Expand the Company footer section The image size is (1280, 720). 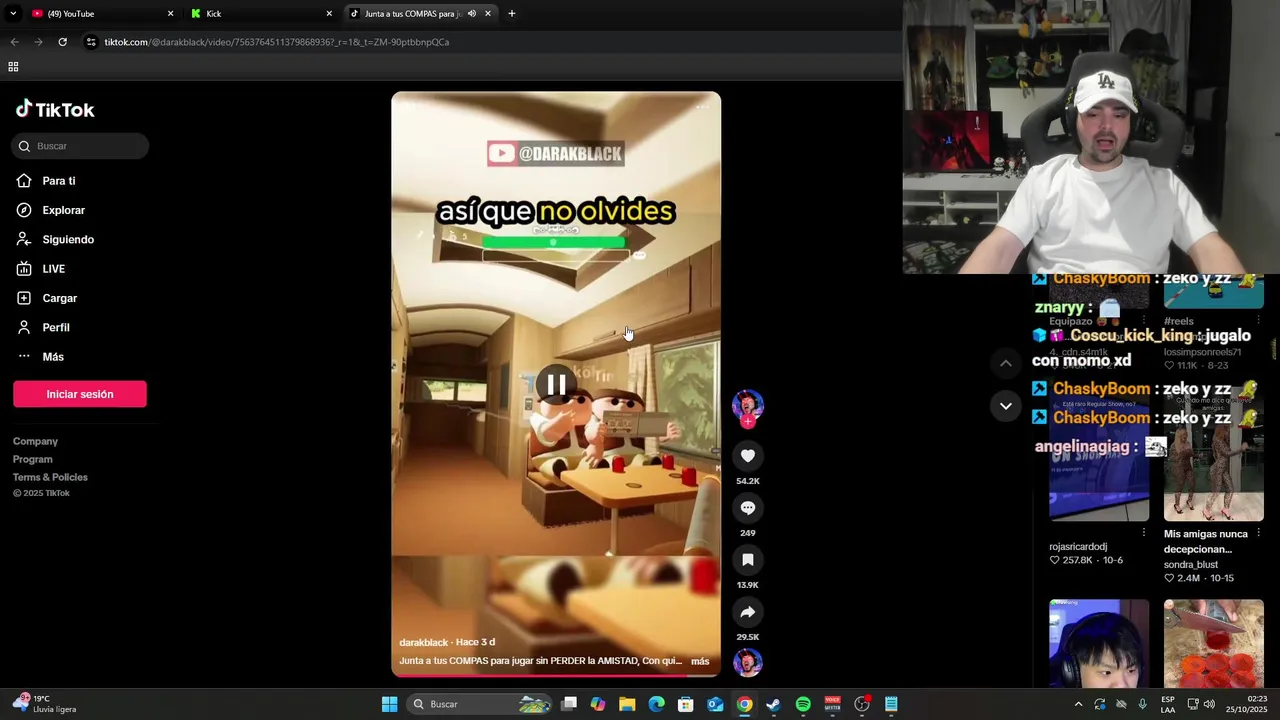(x=35, y=441)
